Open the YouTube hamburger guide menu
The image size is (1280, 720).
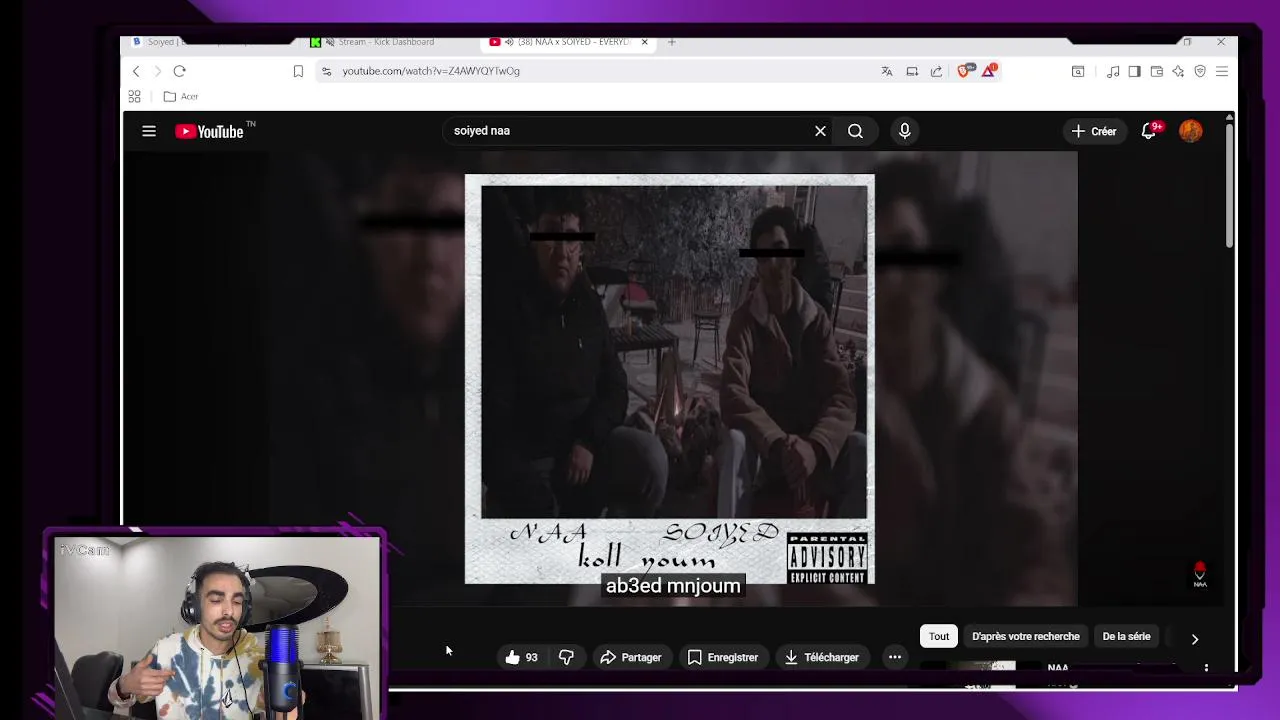[149, 131]
